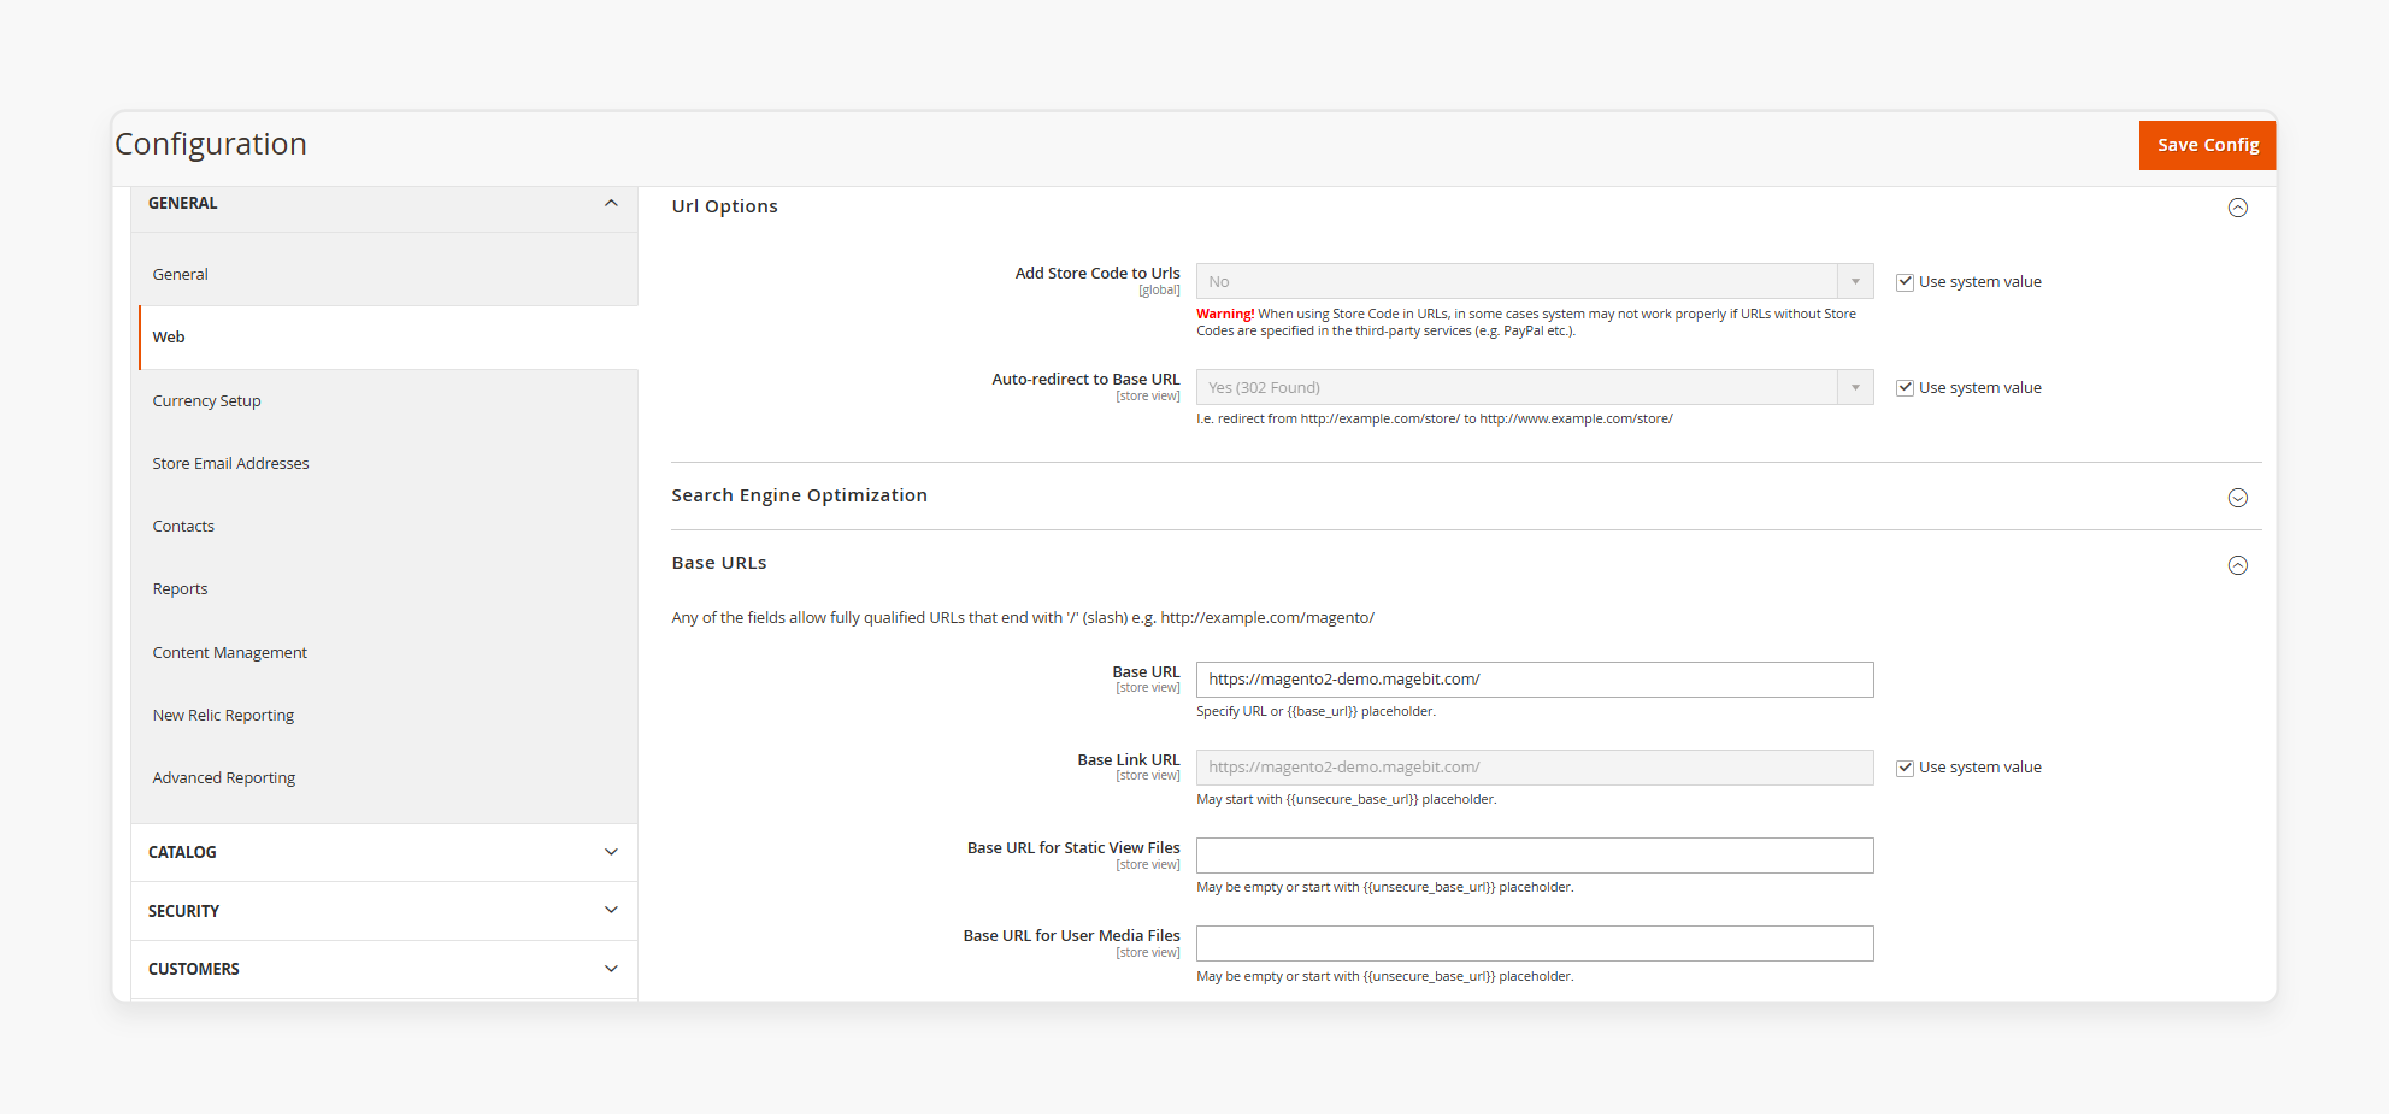The height and width of the screenshot is (1115, 2389).
Task: Click the Base Link URL field
Action: (1534, 768)
